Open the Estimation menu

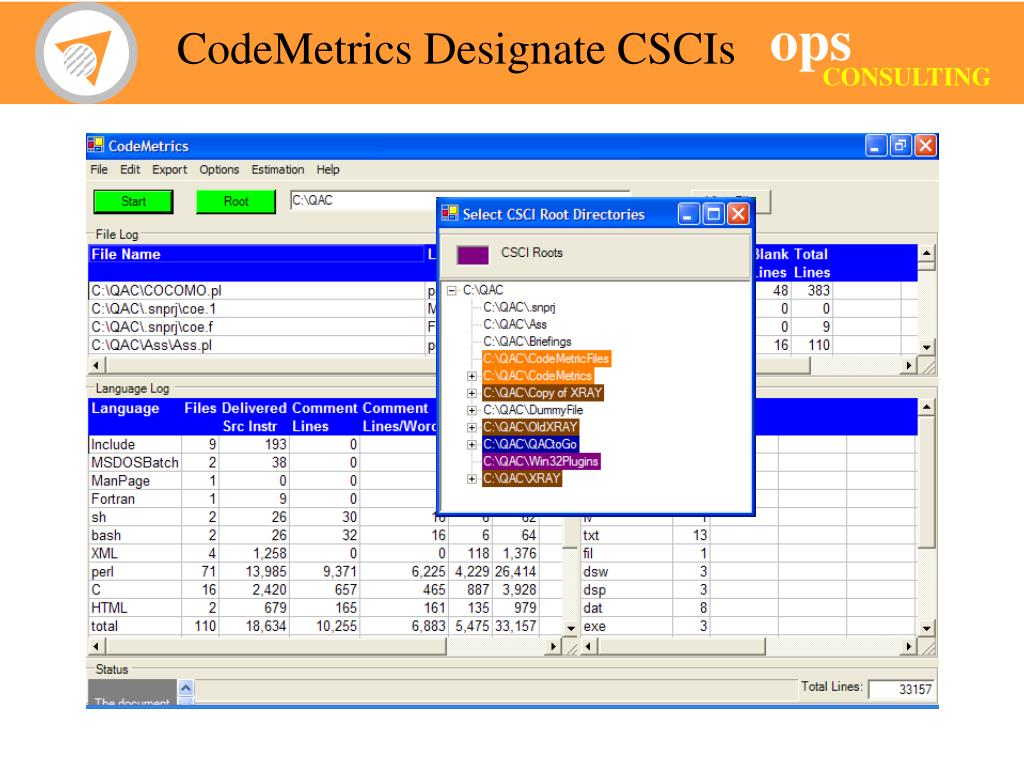click(x=278, y=170)
